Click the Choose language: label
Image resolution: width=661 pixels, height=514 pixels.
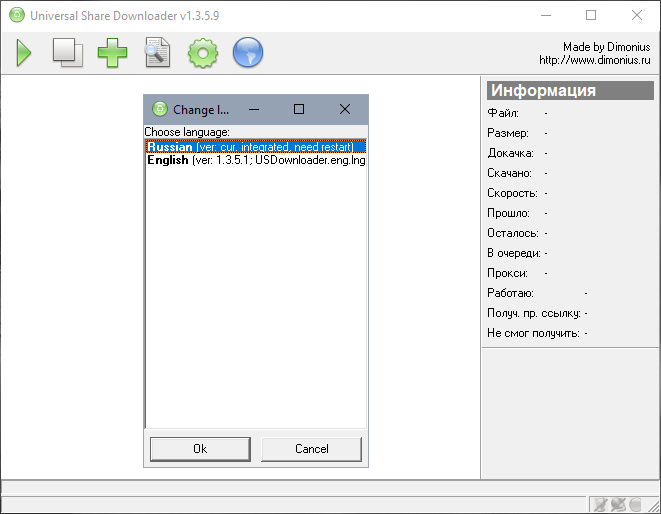tap(187, 132)
